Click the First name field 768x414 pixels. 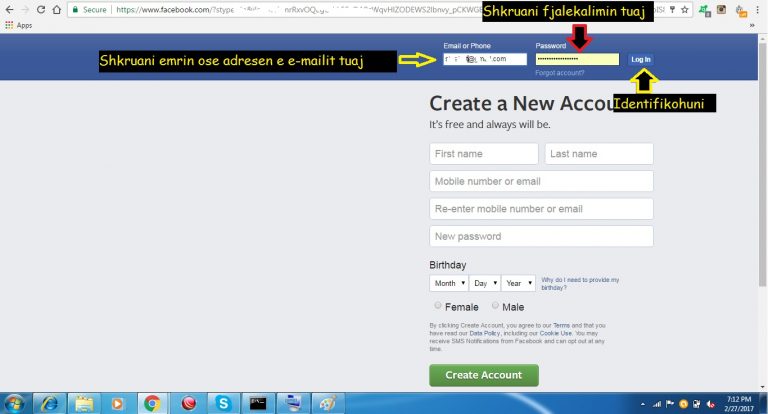tap(484, 154)
